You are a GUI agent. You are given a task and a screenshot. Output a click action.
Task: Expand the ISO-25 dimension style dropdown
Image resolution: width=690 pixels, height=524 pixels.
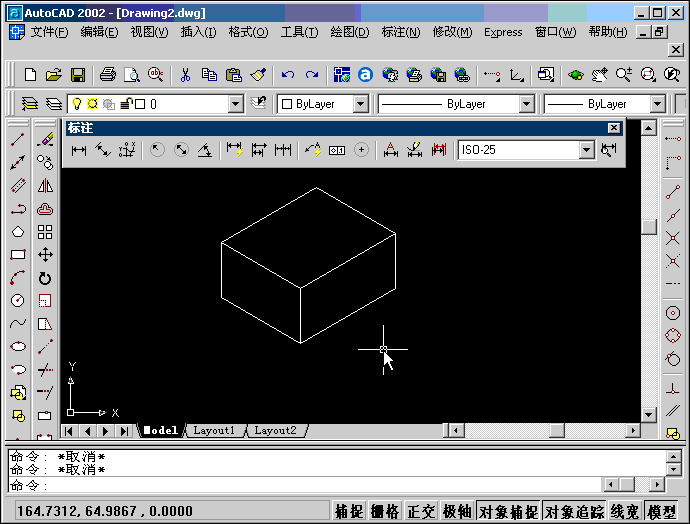click(586, 150)
